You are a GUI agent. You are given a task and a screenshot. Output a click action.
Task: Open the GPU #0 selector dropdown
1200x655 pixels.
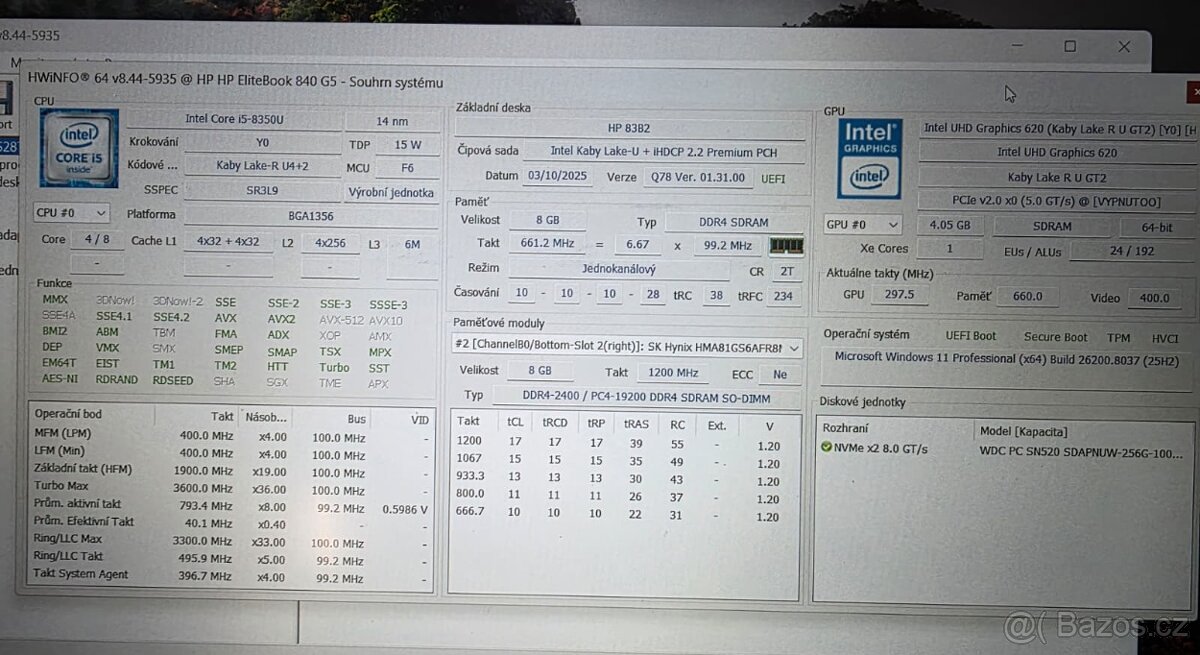(x=861, y=224)
